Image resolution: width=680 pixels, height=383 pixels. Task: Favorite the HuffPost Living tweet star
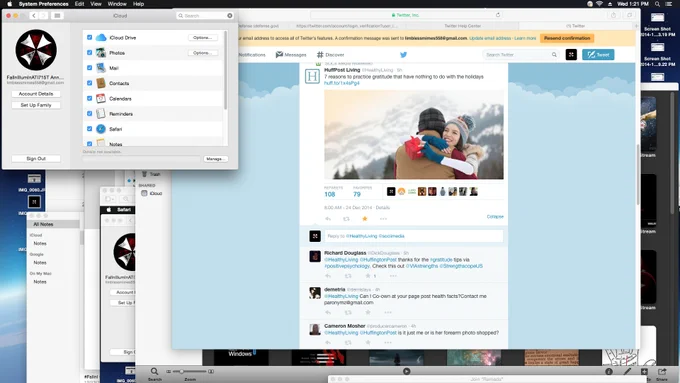pos(365,219)
